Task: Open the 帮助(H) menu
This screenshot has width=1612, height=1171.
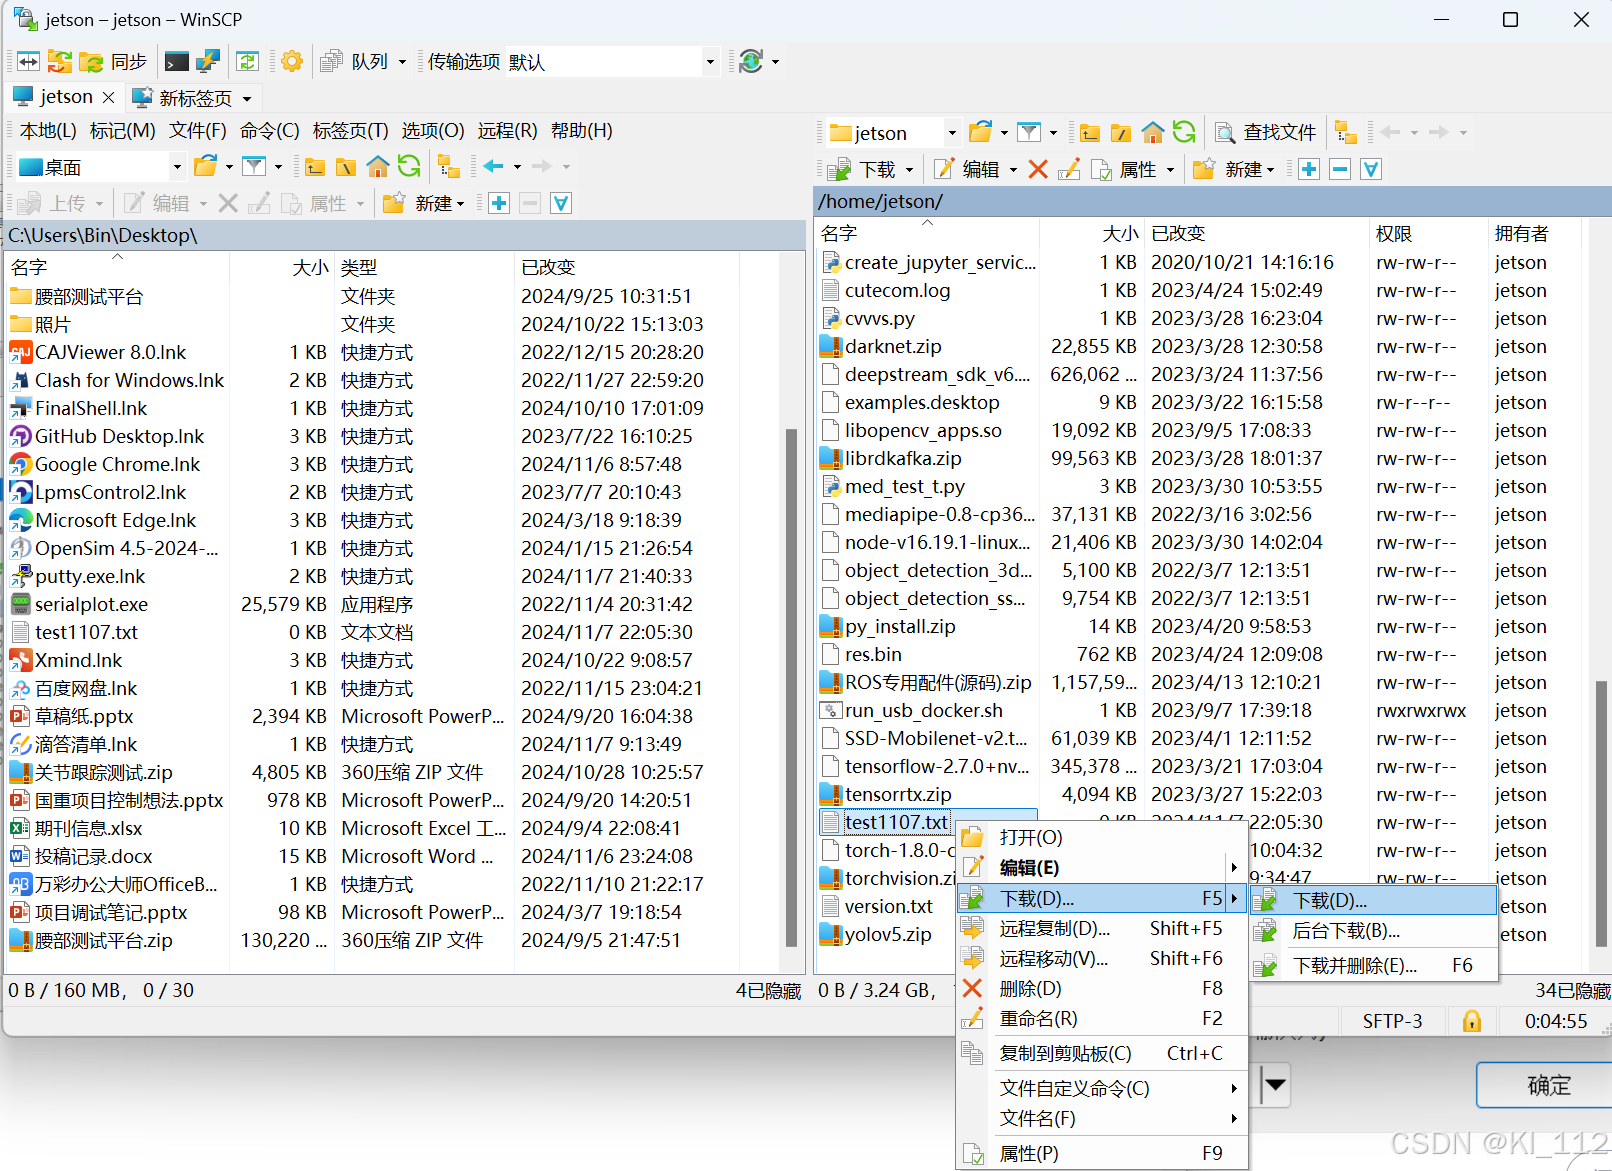Action: (x=581, y=131)
